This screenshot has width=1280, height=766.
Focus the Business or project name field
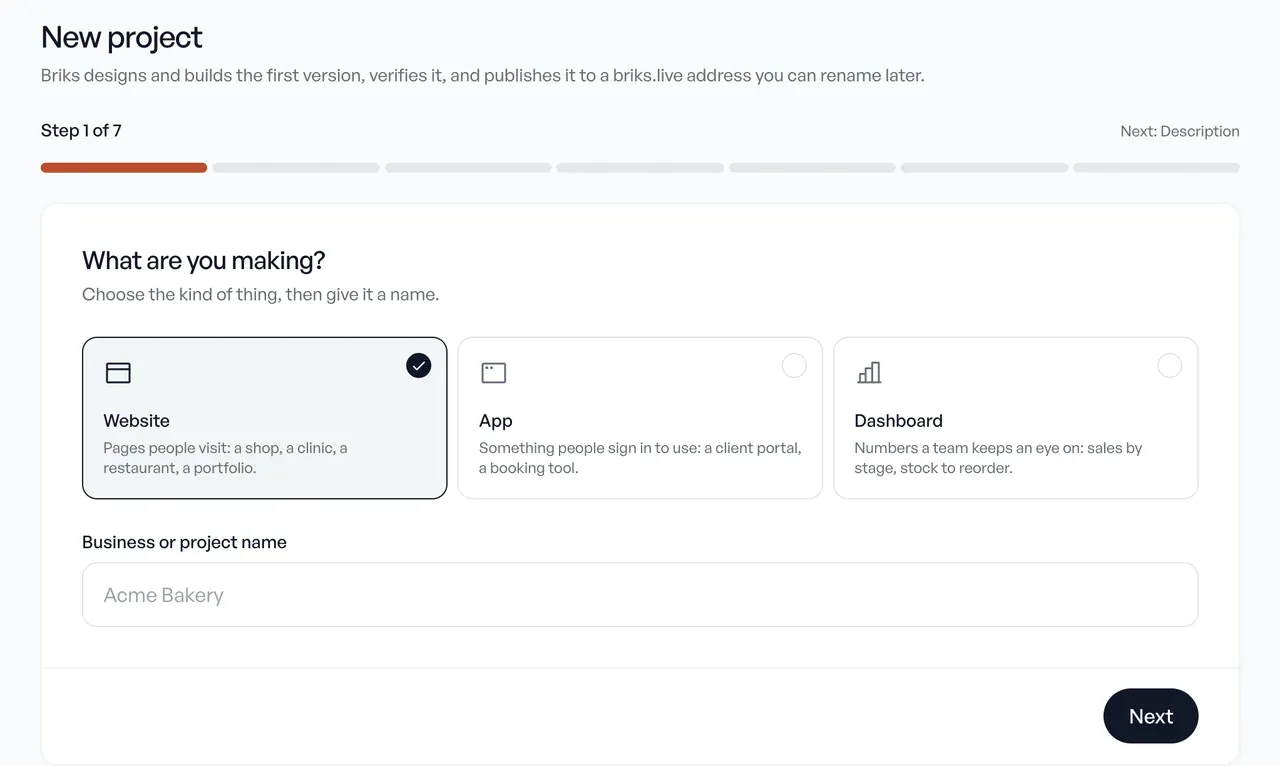[640, 595]
